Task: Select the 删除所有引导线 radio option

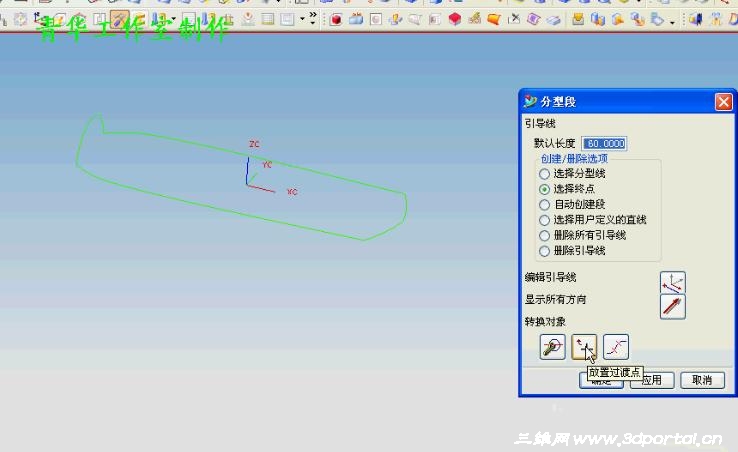Action: (x=545, y=235)
